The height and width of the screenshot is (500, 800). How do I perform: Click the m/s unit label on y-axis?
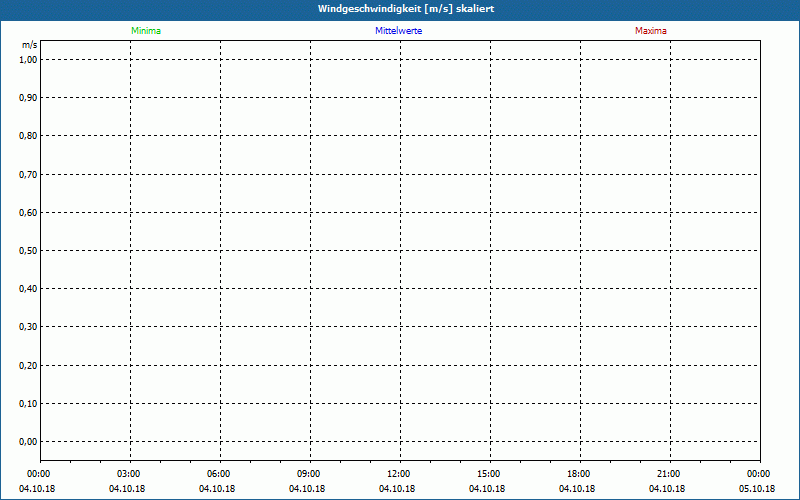click(x=30, y=46)
